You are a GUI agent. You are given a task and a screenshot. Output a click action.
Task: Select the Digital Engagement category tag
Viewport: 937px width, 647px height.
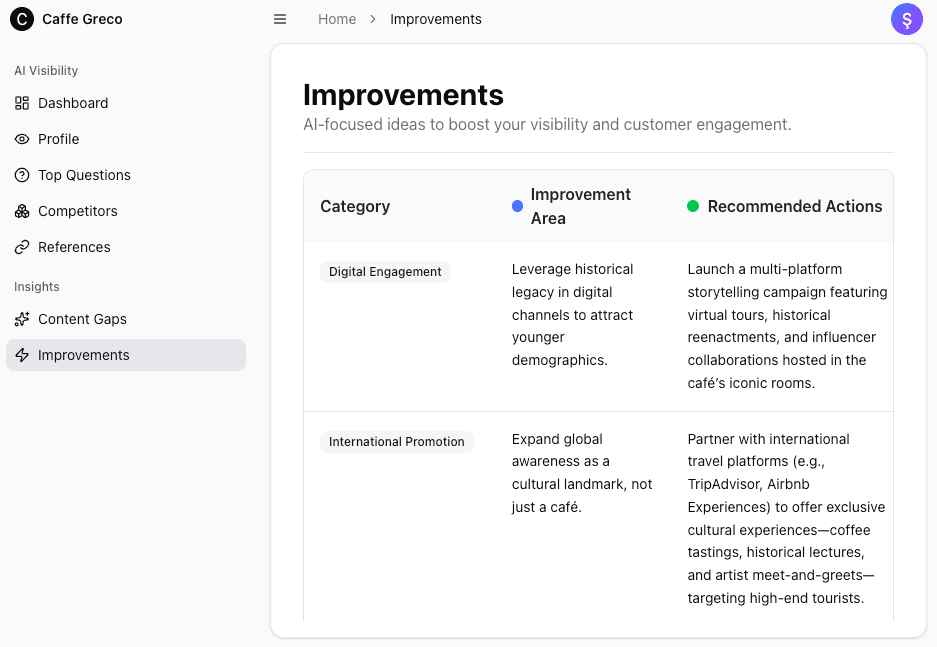pos(385,272)
